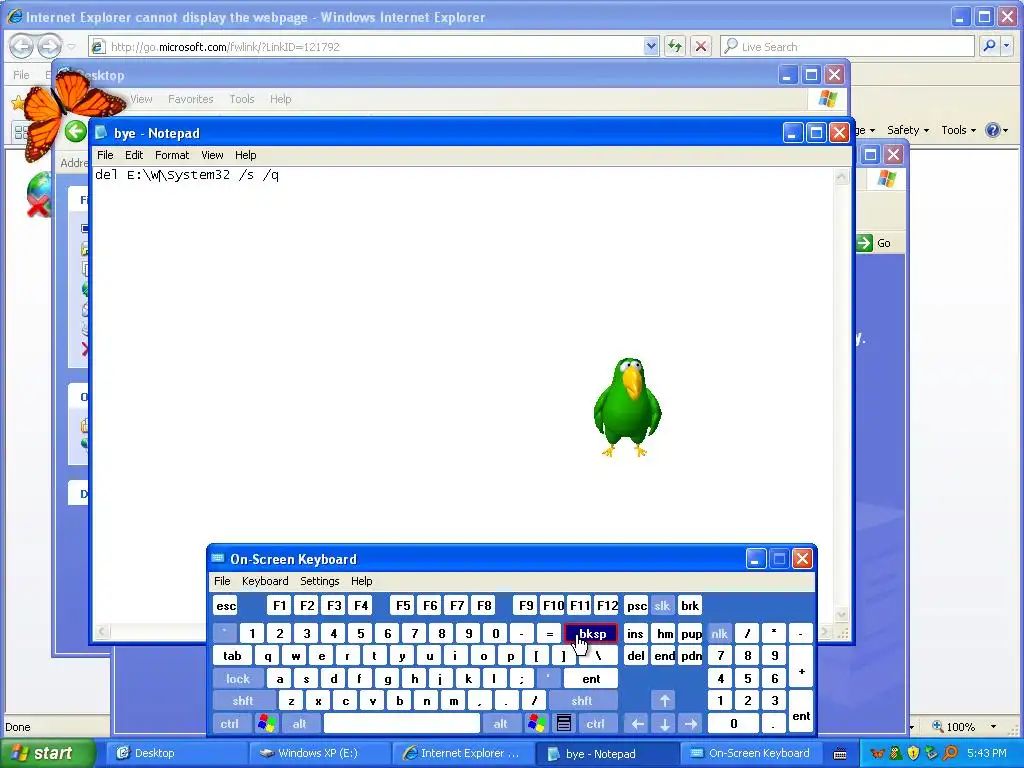Click the Notepad title bar icon
Screen dimensions: 1024x768
(101, 133)
